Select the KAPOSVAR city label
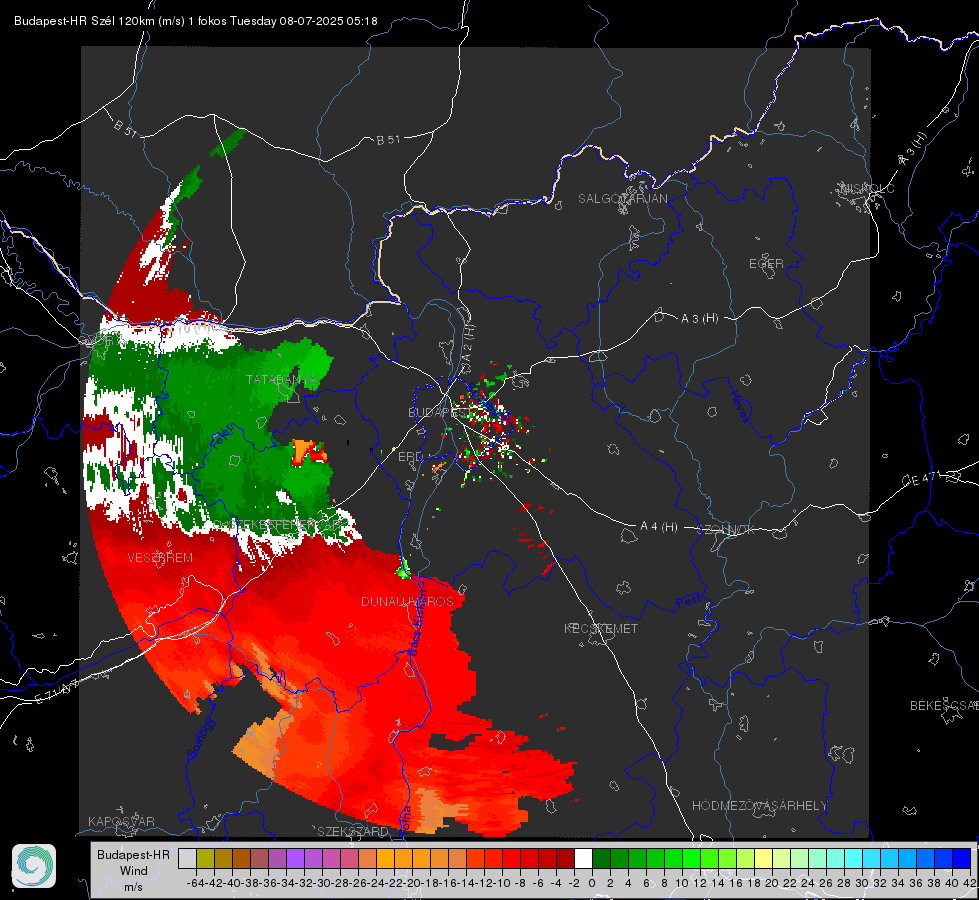 pos(121,821)
